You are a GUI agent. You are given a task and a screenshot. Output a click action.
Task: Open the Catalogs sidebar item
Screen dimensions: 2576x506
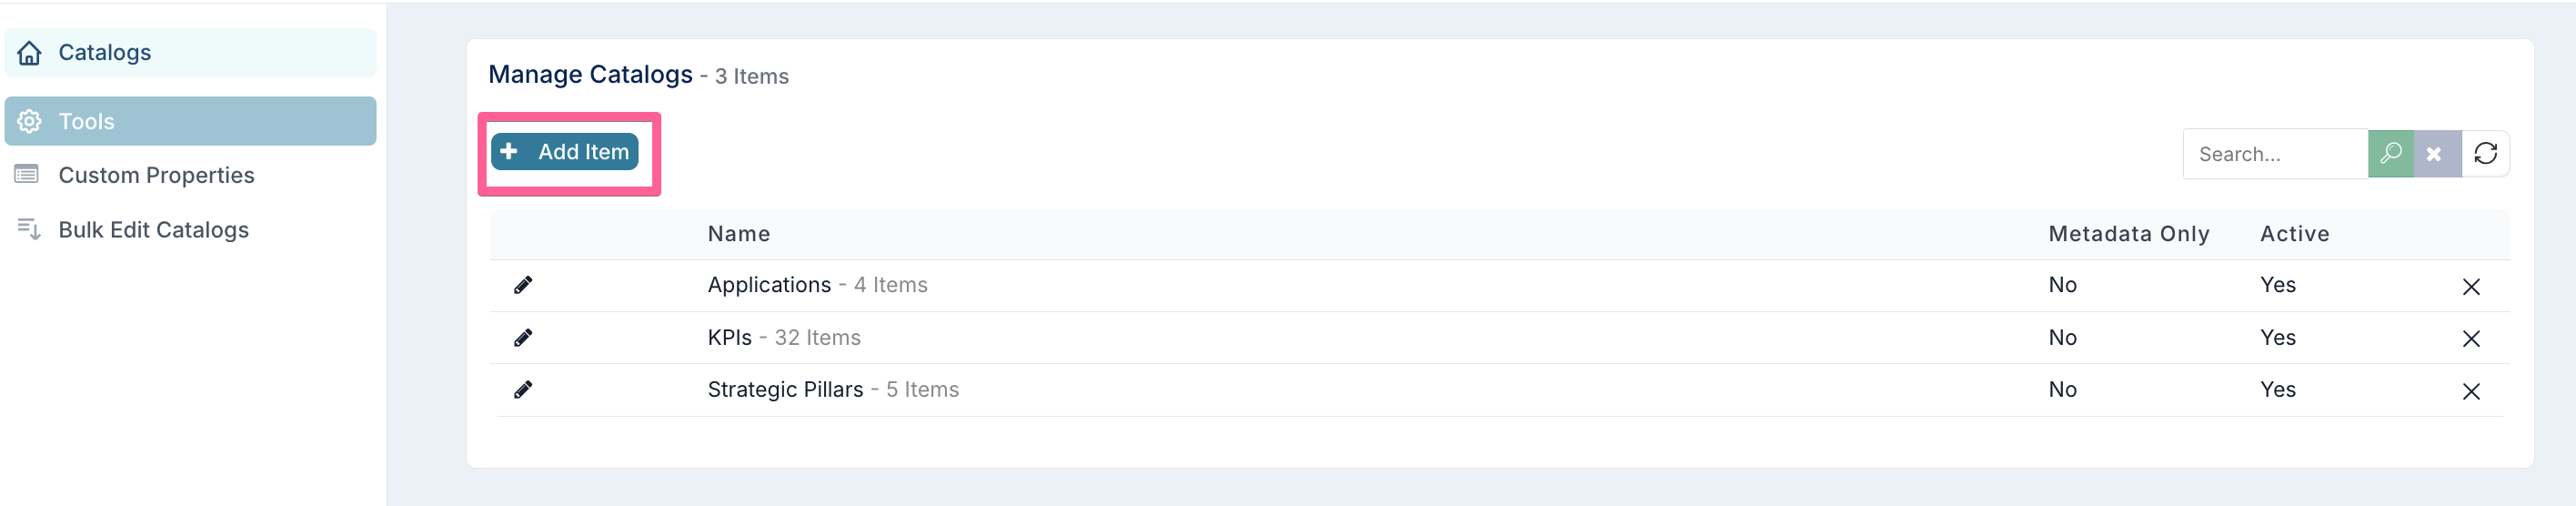coord(190,53)
